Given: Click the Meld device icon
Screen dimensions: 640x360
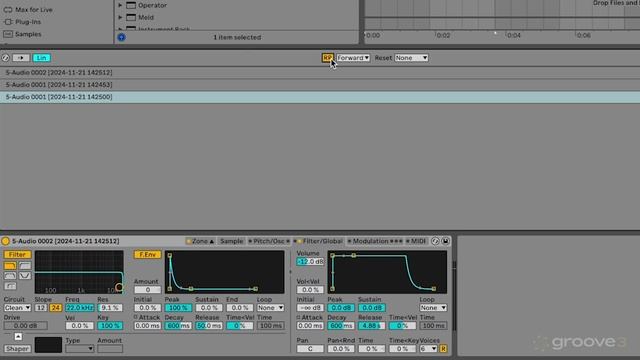Looking at the screenshot, I should point(131,17).
